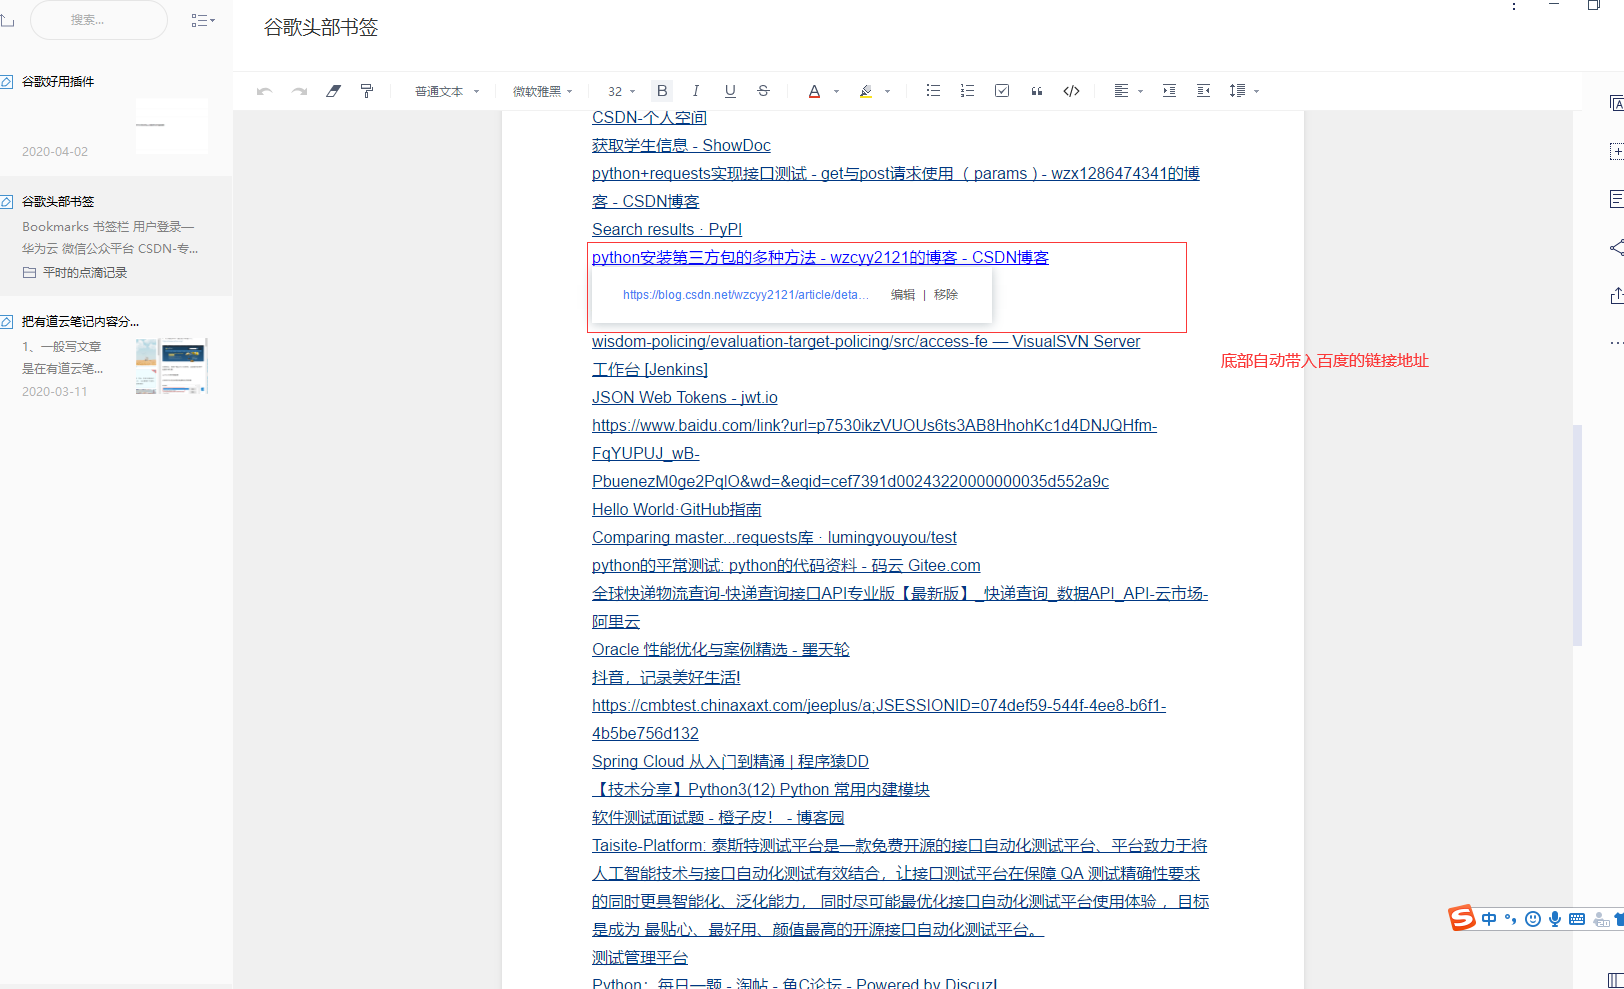Click the note search box
The image size is (1624, 989).
(98, 20)
